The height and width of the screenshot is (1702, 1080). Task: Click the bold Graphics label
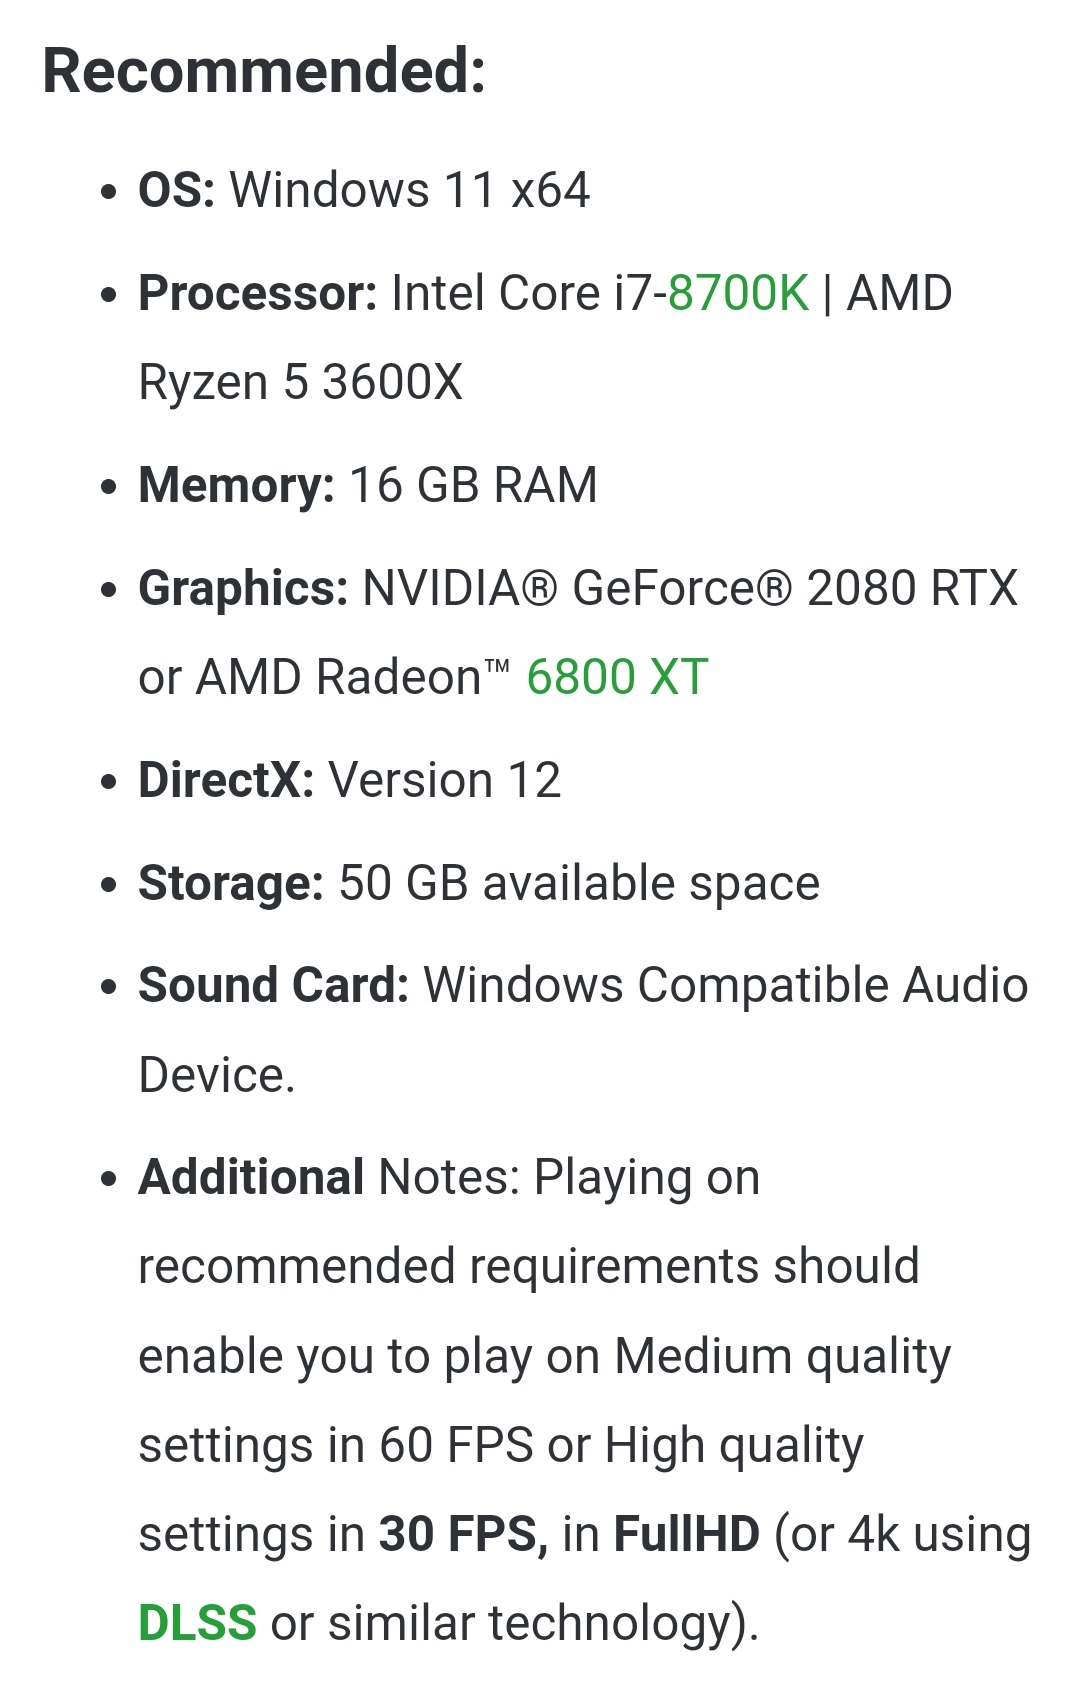click(x=243, y=588)
